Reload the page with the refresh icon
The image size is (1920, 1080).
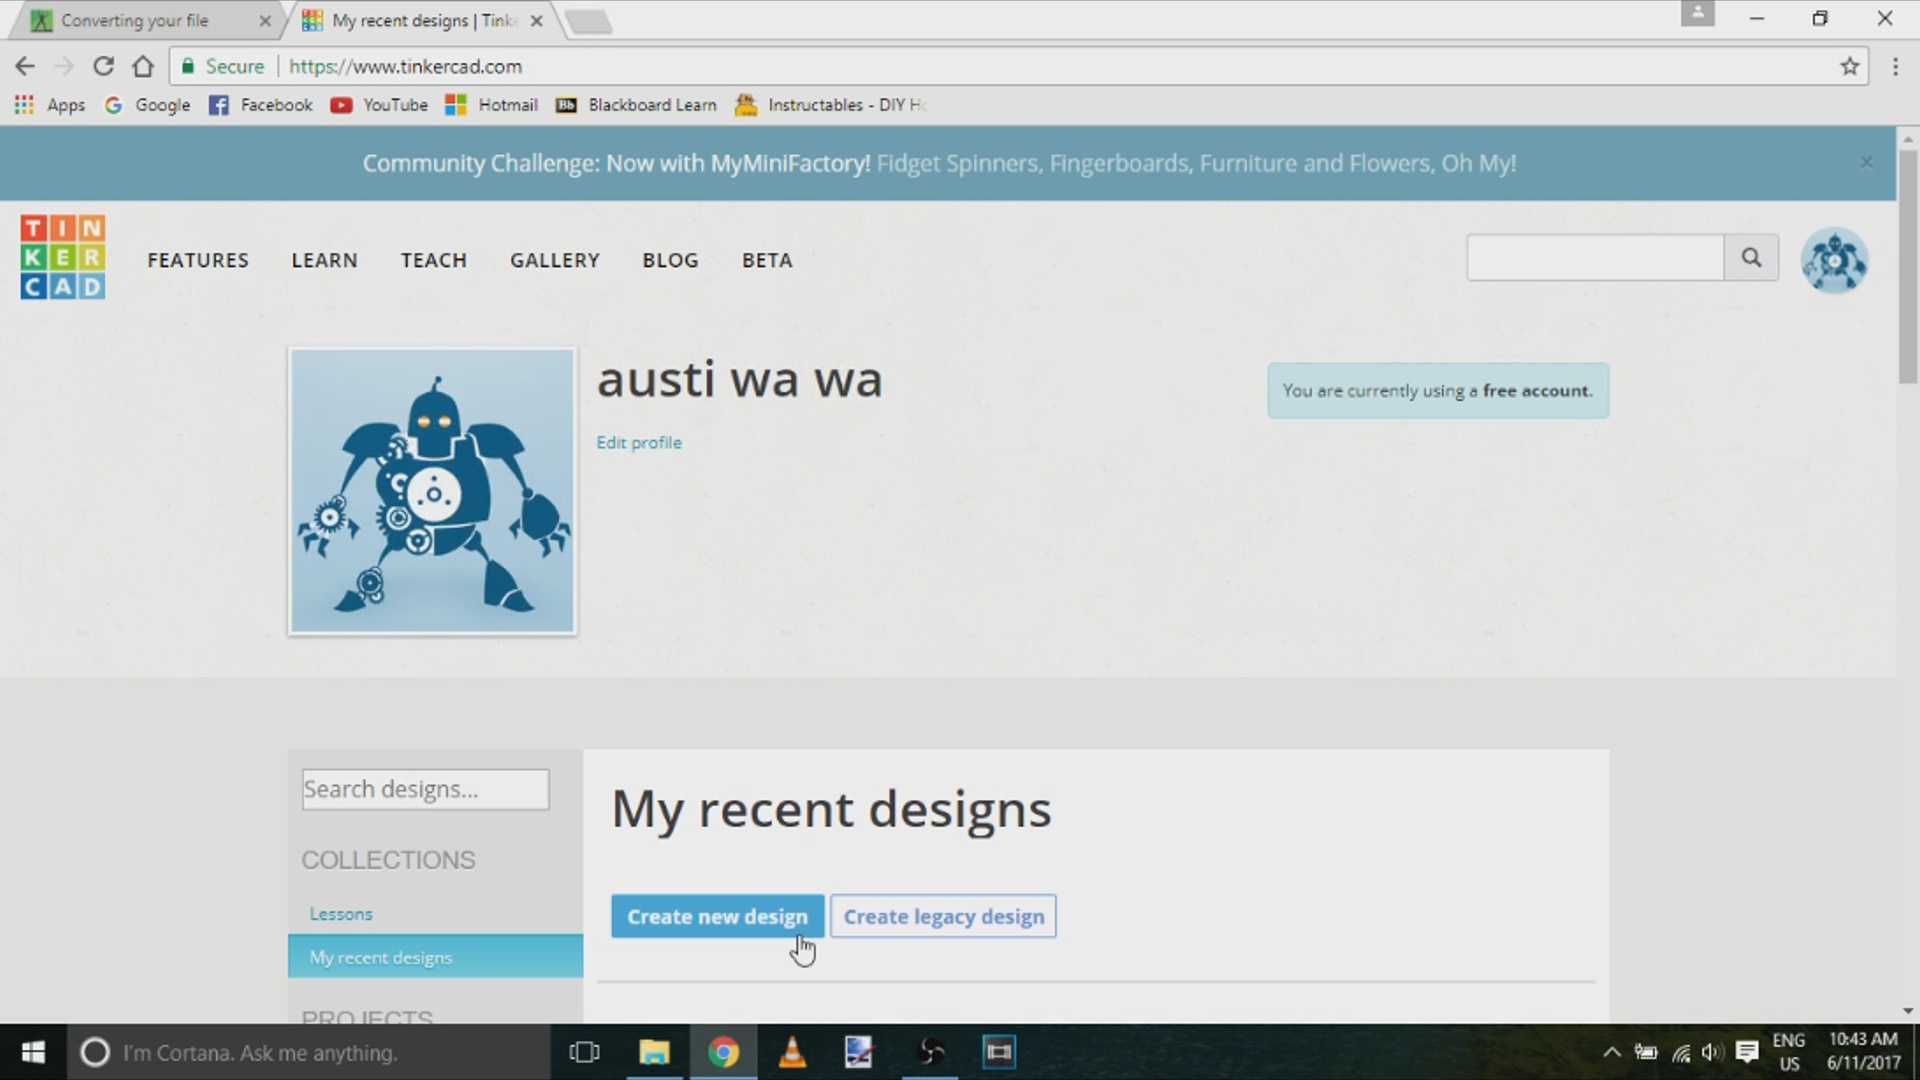pos(103,66)
